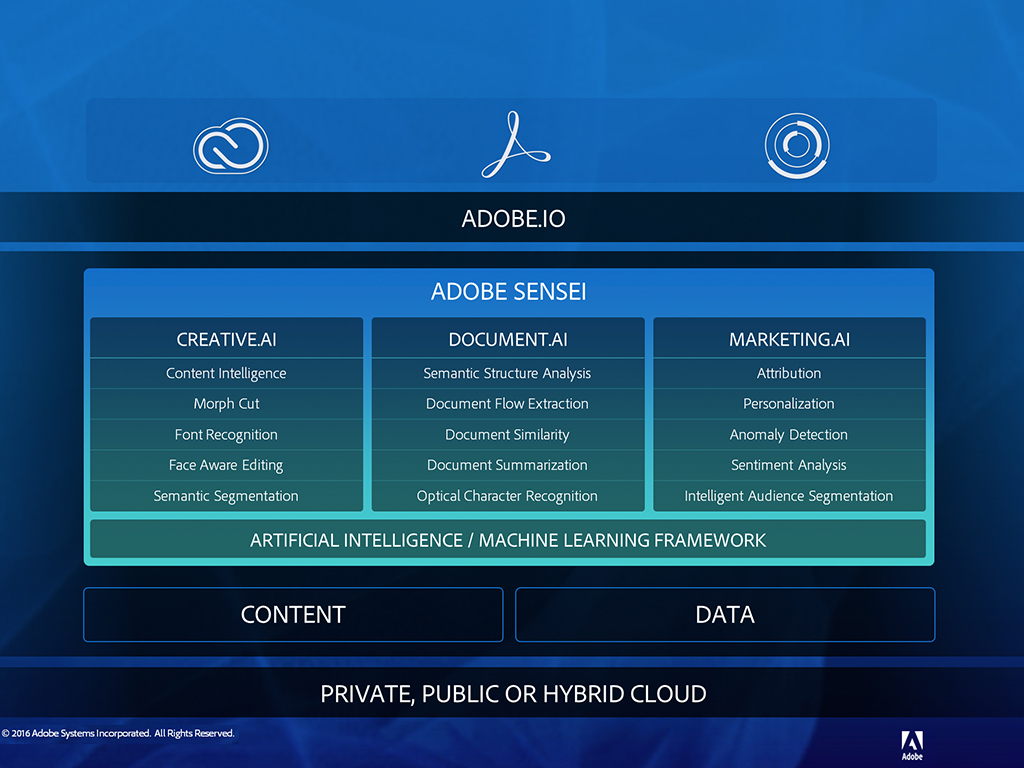Pick Semantic Structure Analysis
Image resolution: width=1024 pixels, height=768 pixels.
pyautogui.click(x=507, y=373)
